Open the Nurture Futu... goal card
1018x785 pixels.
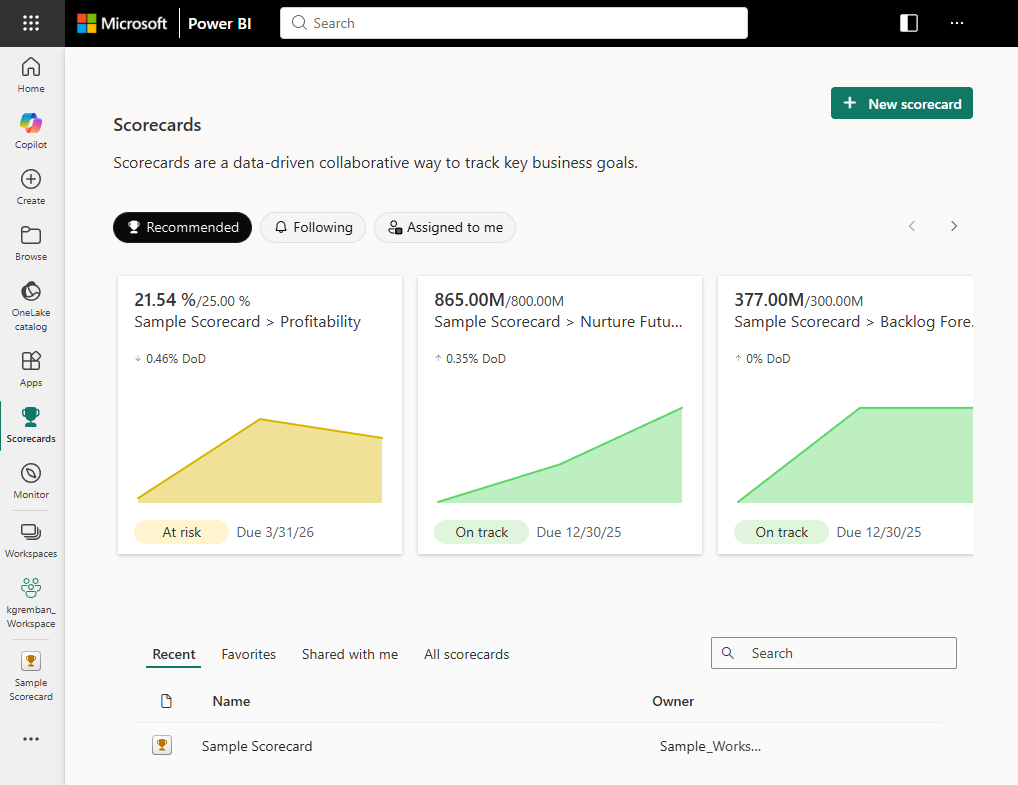pos(560,415)
